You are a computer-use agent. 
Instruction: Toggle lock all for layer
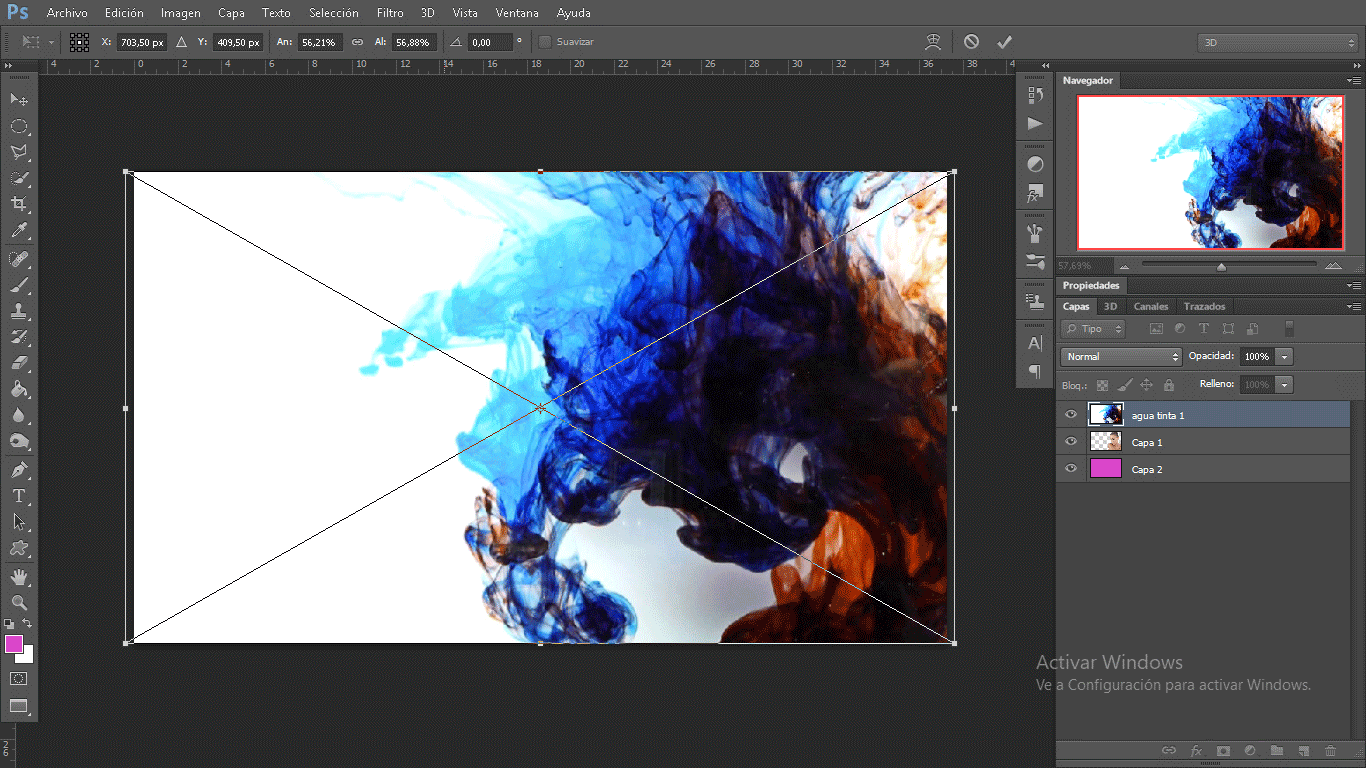(1168, 385)
